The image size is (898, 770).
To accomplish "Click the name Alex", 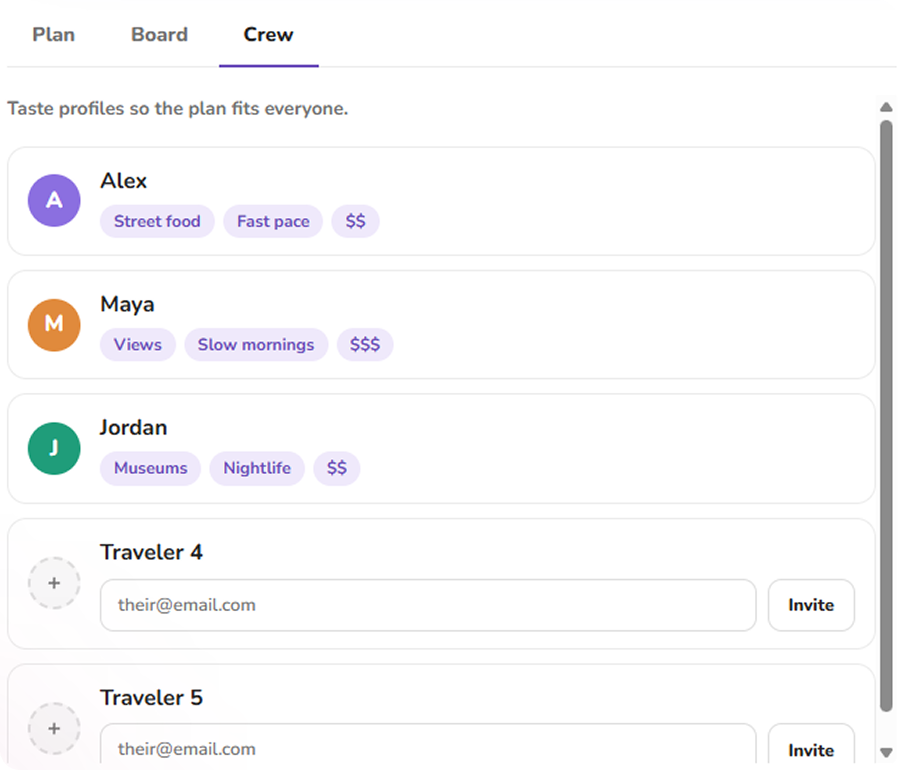I will (124, 181).
